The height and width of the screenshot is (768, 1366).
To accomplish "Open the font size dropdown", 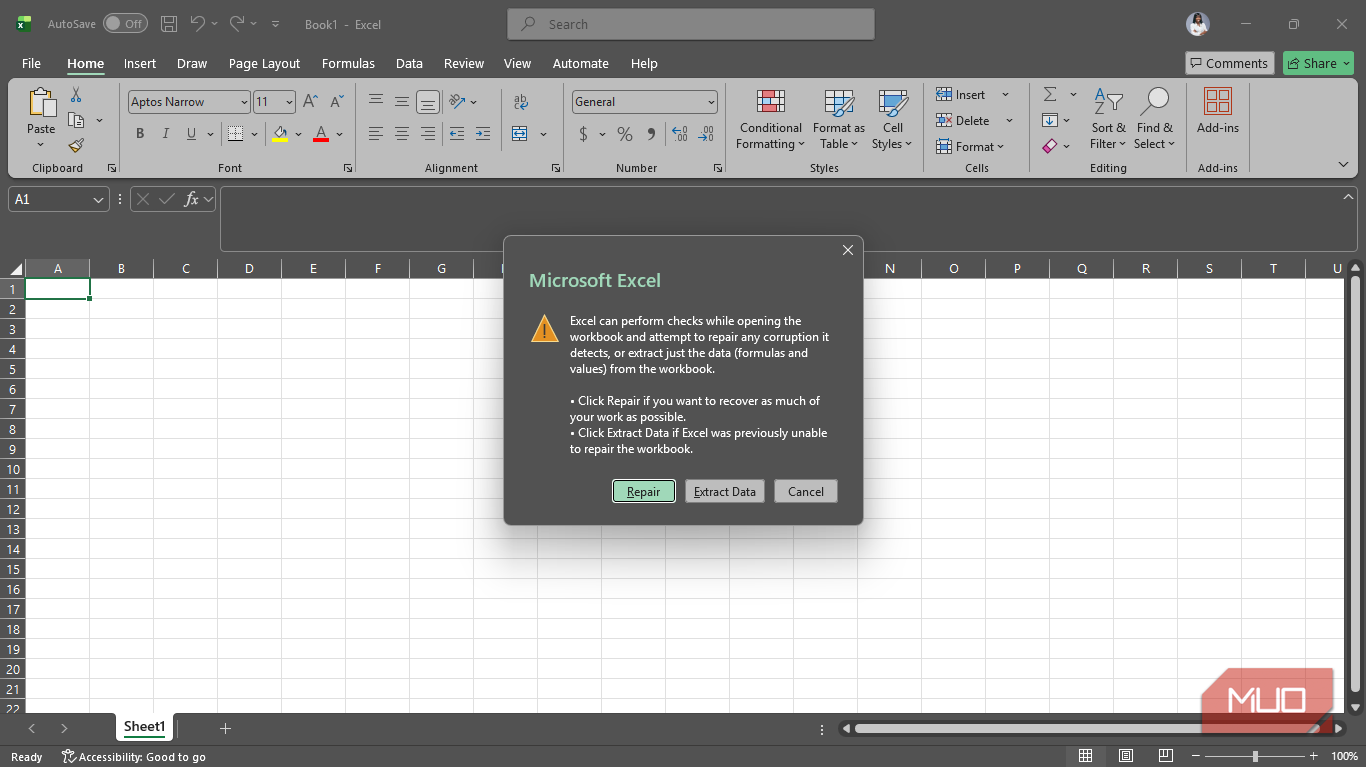I will [289, 102].
